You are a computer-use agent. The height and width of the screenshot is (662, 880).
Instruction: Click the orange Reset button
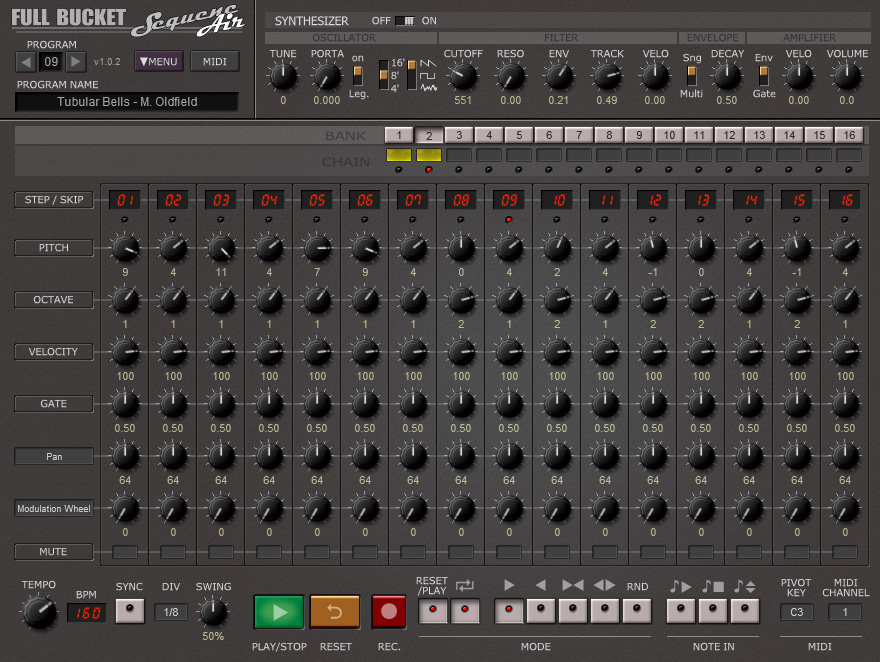click(x=334, y=612)
